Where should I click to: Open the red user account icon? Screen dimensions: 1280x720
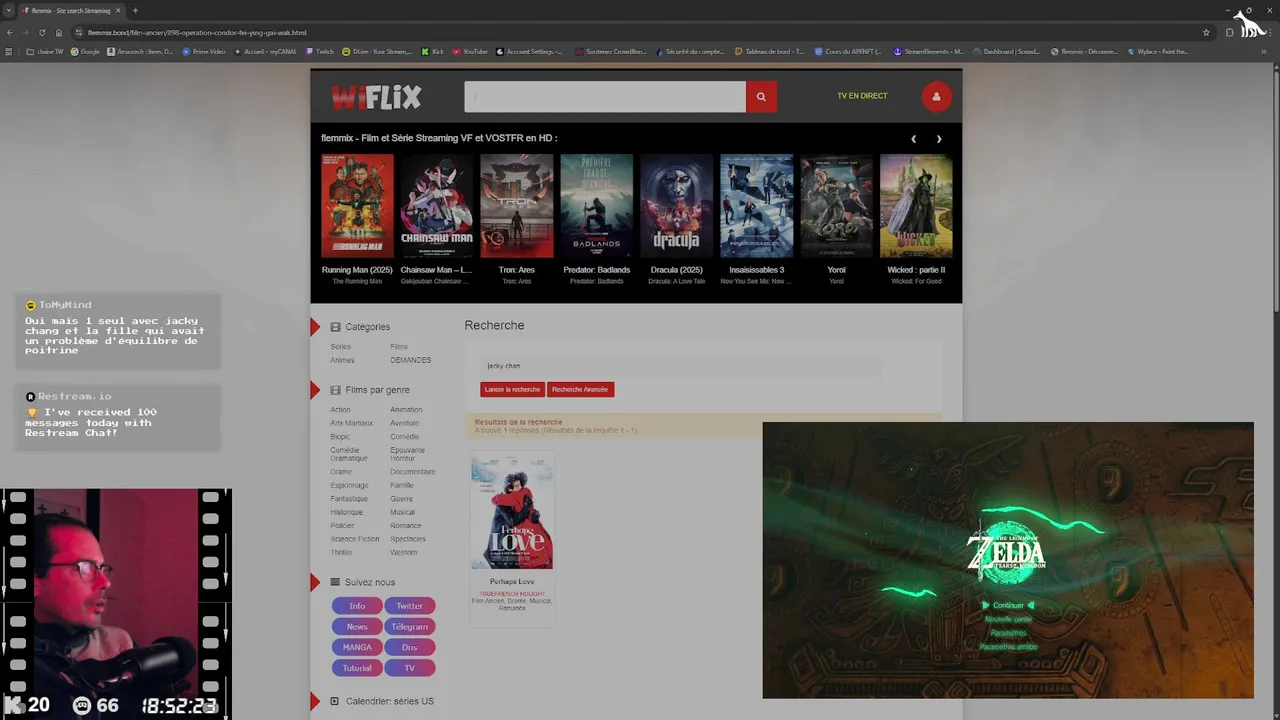point(936,97)
